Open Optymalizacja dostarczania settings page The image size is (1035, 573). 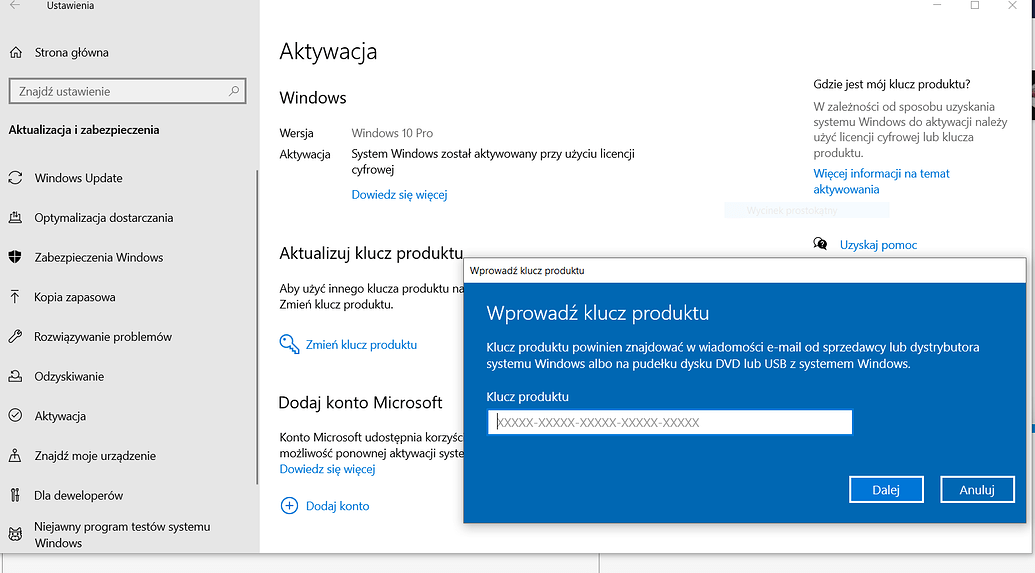[x=104, y=217]
